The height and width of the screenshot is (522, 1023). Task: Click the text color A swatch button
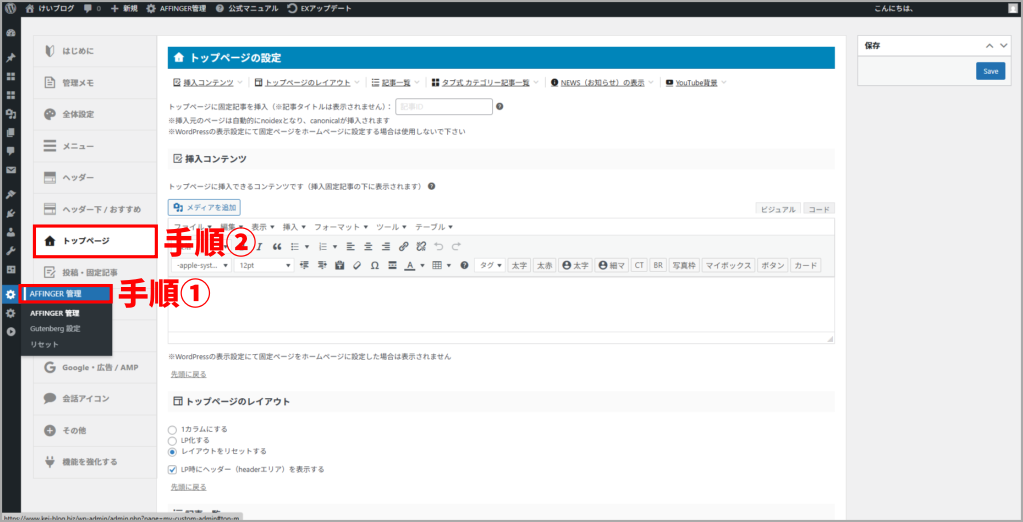coord(410,265)
